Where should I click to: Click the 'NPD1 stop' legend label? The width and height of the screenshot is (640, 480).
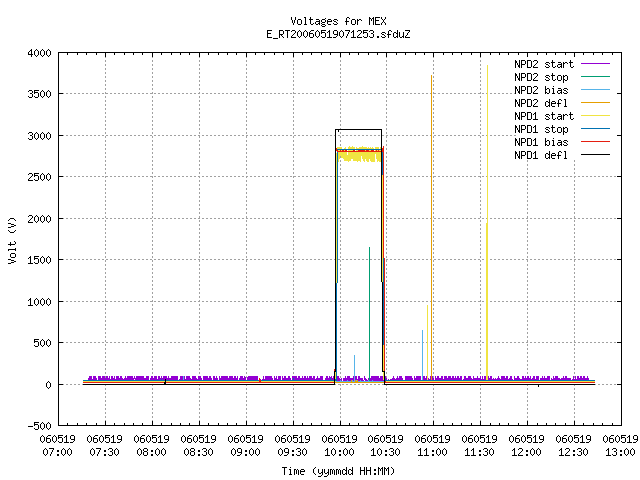pos(541,129)
